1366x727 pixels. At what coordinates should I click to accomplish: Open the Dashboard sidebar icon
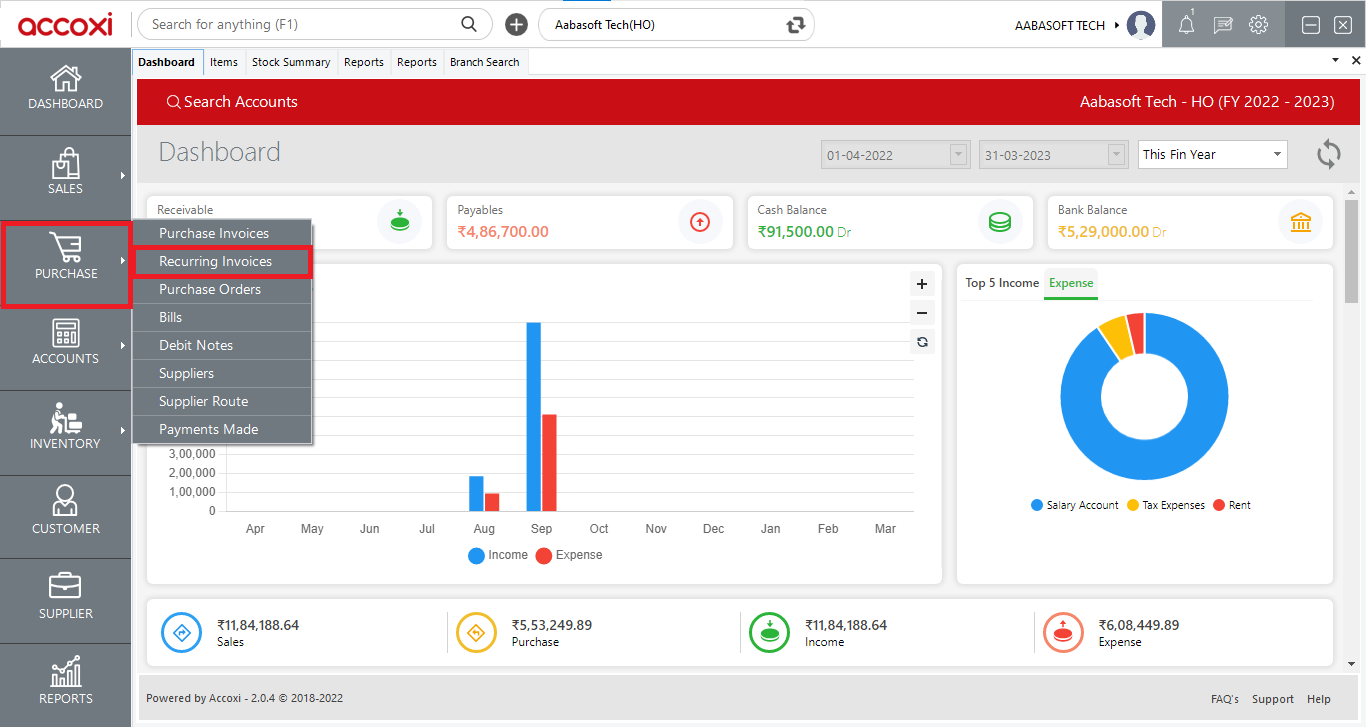coord(65,79)
